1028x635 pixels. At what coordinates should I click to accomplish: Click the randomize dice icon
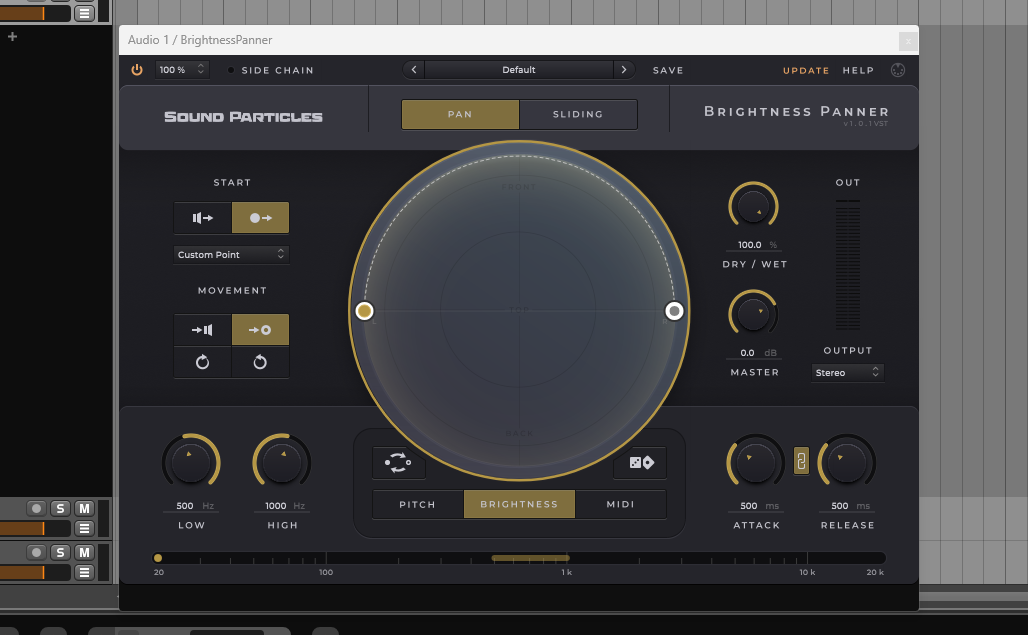point(641,463)
